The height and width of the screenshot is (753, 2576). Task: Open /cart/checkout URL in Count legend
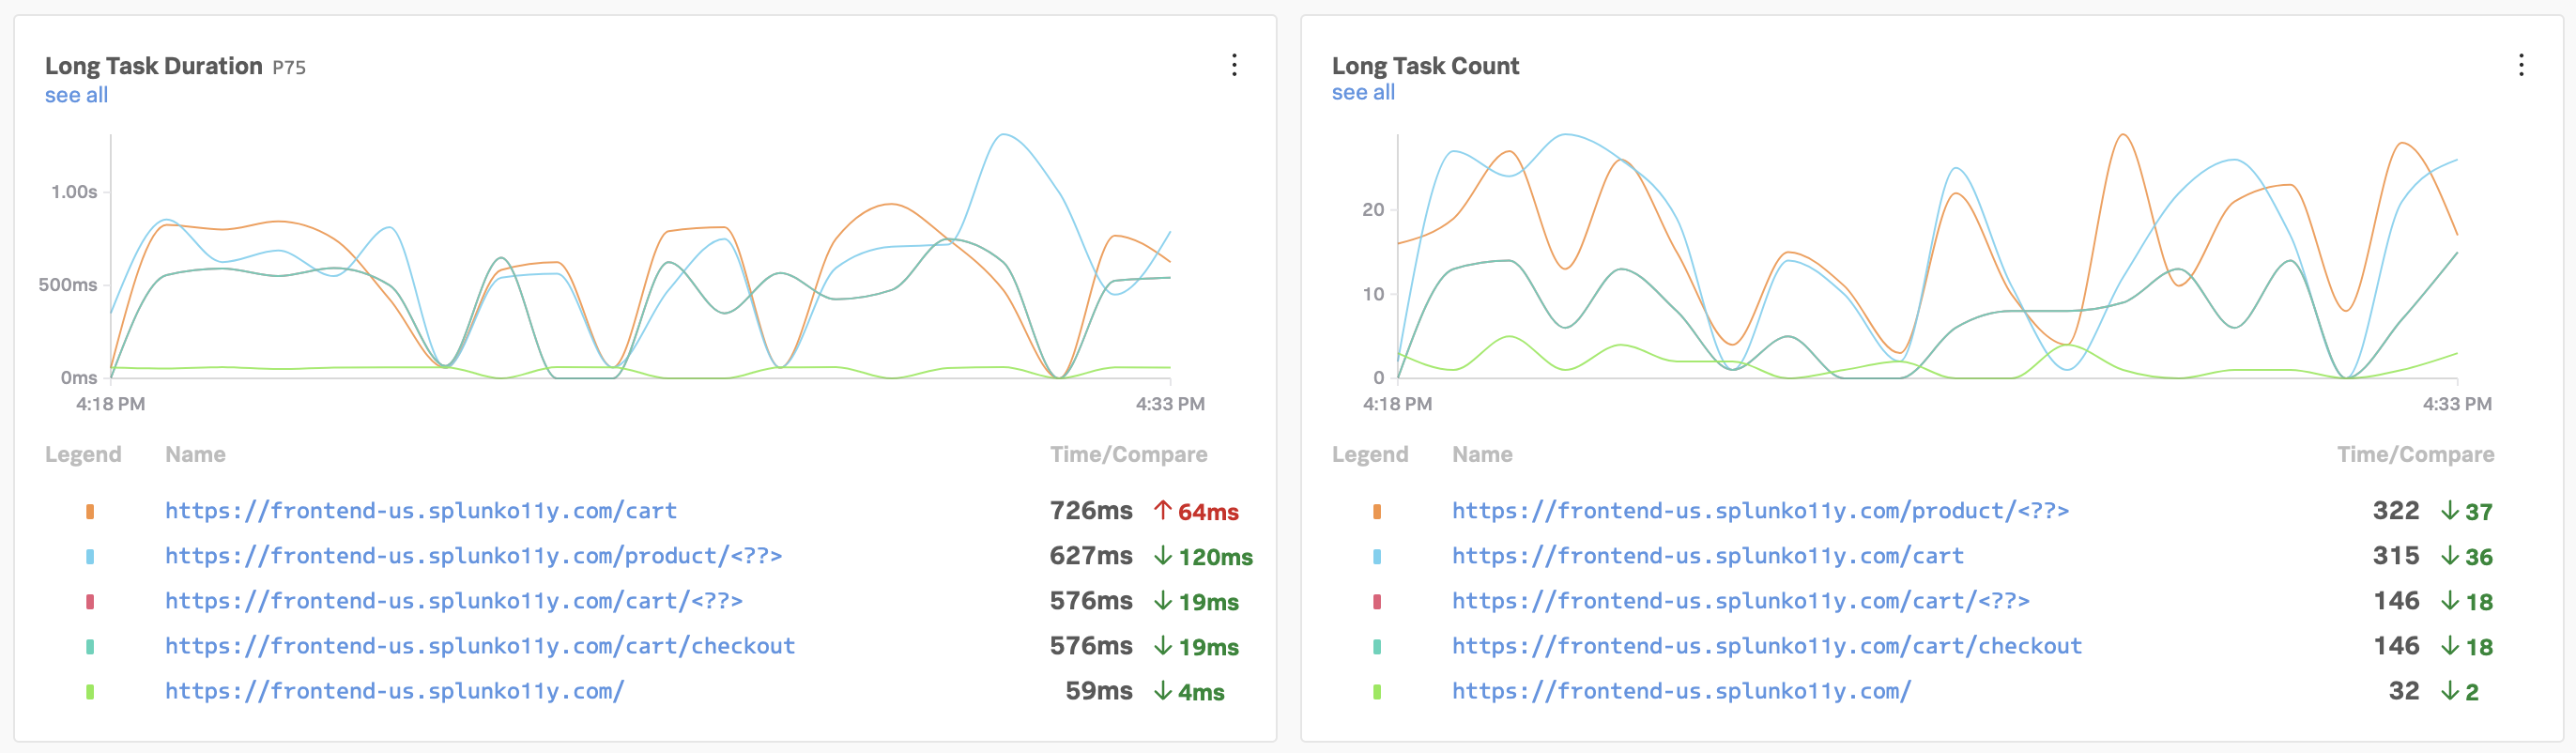coord(1766,646)
